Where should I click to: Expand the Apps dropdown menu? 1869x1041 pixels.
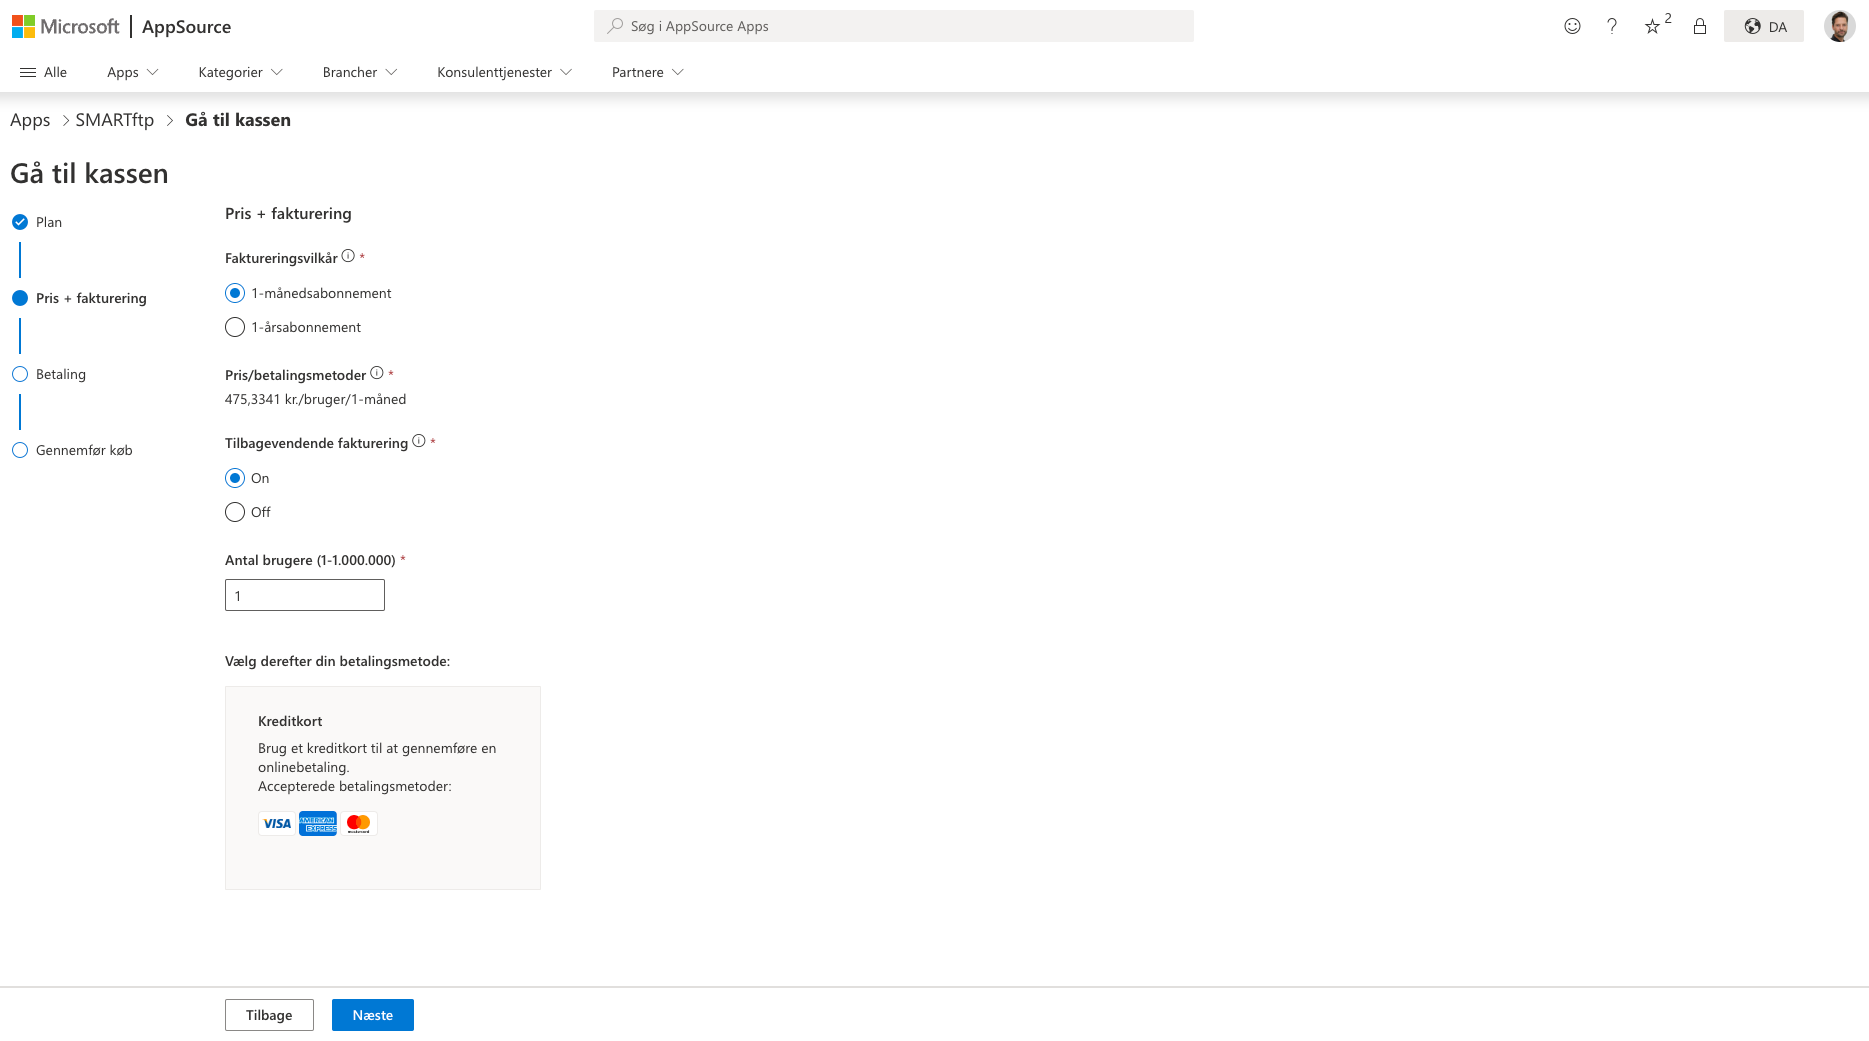tap(133, 72)
